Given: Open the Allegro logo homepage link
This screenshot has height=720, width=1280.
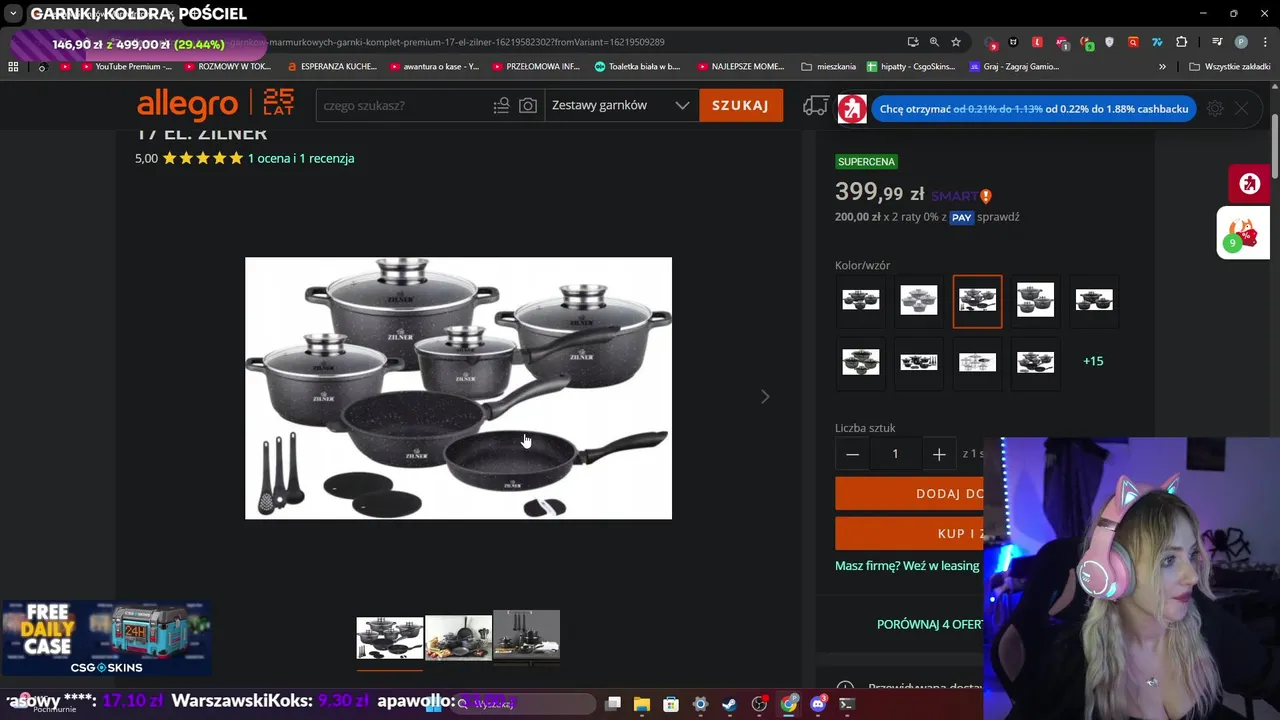Looking at the screenshot, I should 215,104.
